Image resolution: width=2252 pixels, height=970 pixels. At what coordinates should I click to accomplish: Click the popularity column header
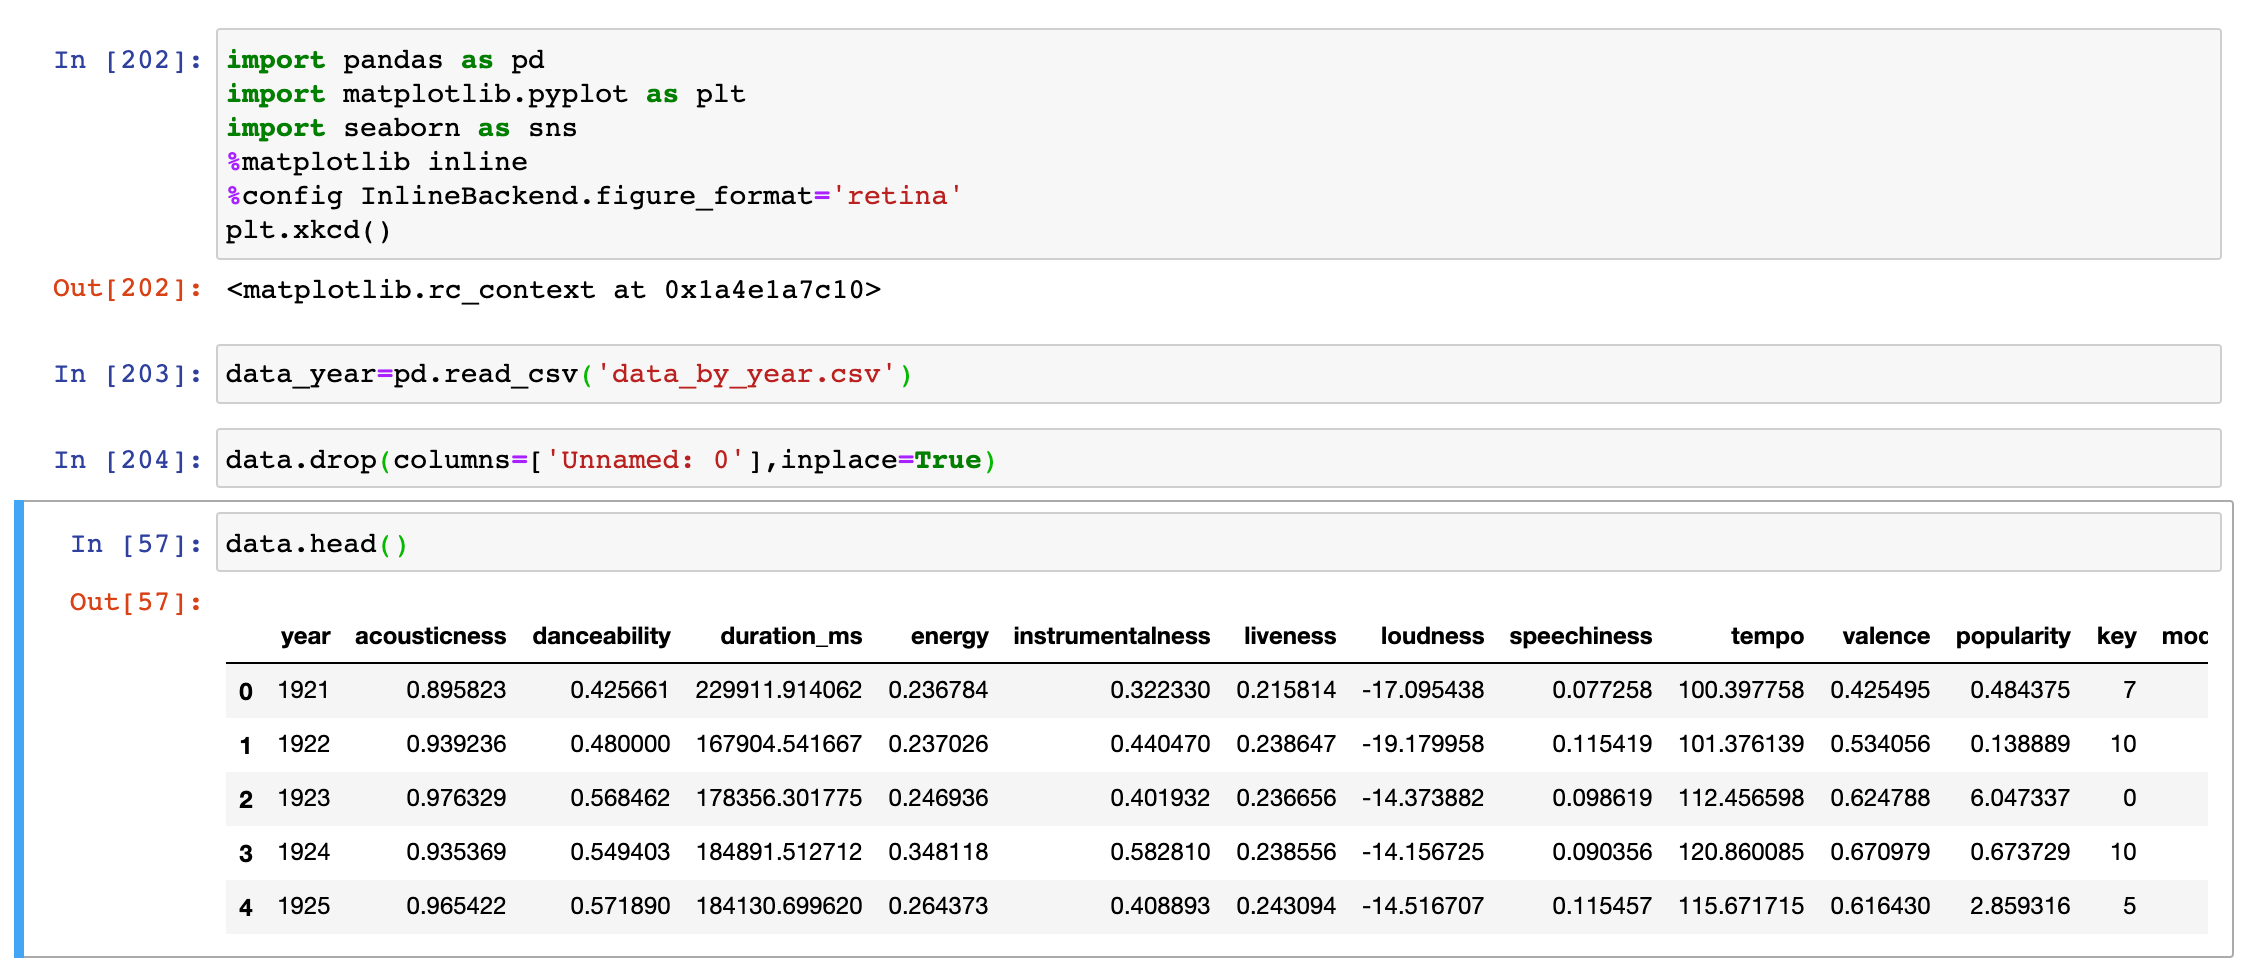coord(2013,636)
